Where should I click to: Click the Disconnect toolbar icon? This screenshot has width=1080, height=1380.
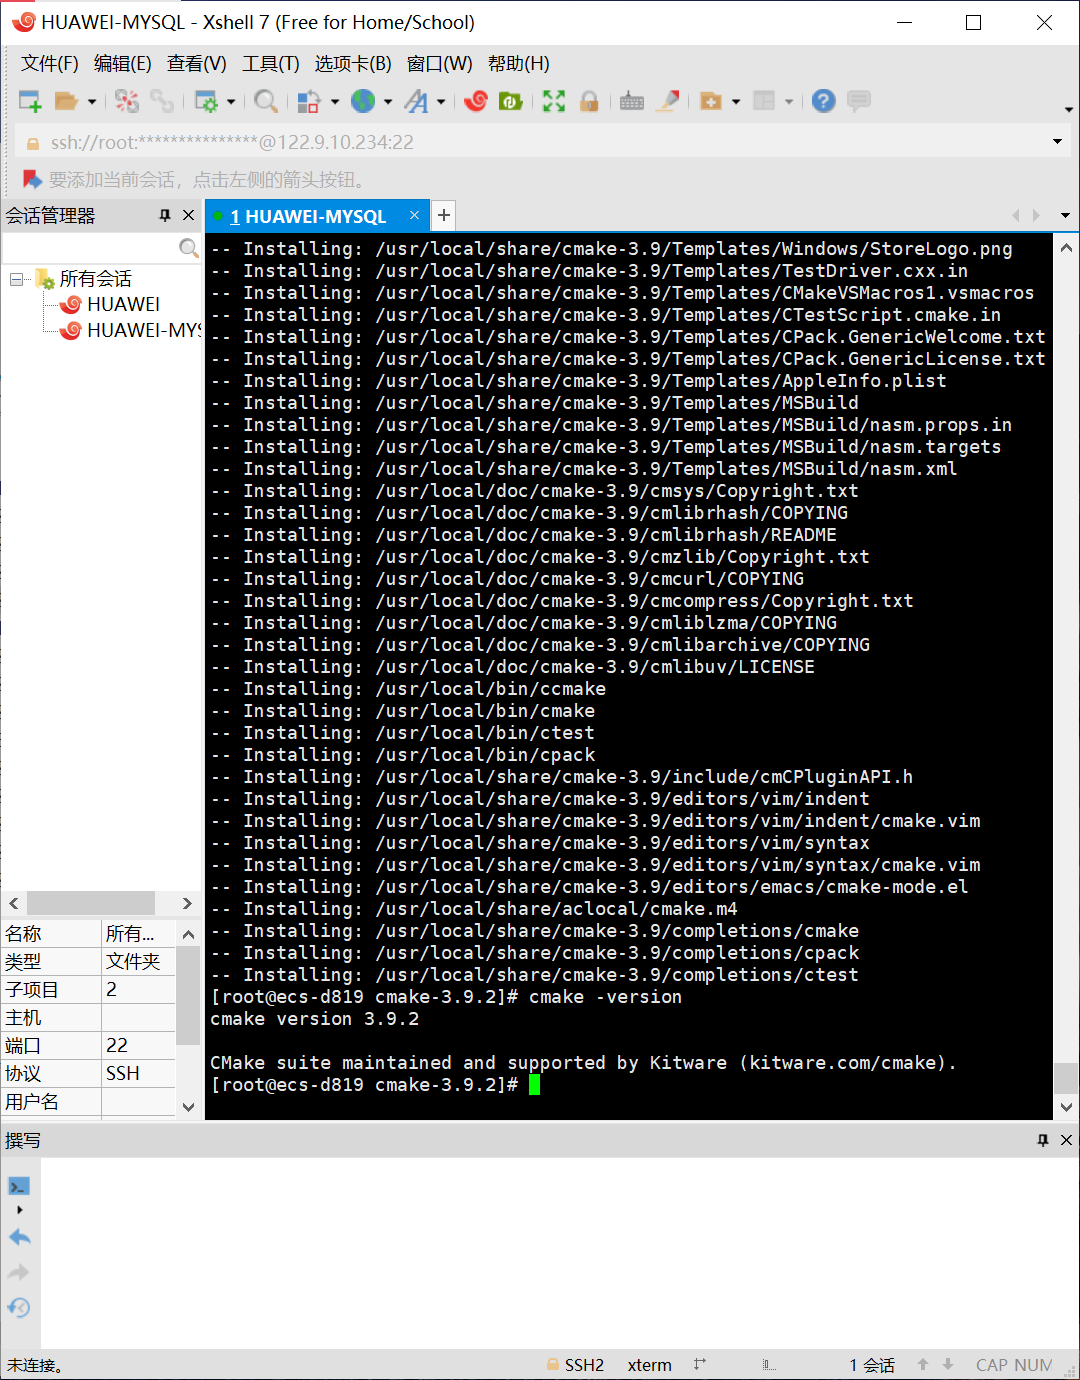pos(127,100)
